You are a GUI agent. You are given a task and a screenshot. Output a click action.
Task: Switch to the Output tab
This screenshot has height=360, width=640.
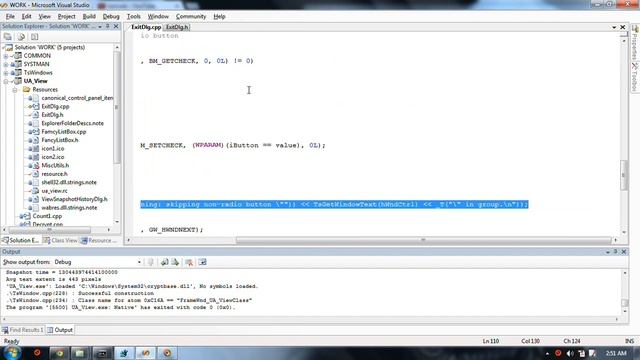click(x=60, y=330)
